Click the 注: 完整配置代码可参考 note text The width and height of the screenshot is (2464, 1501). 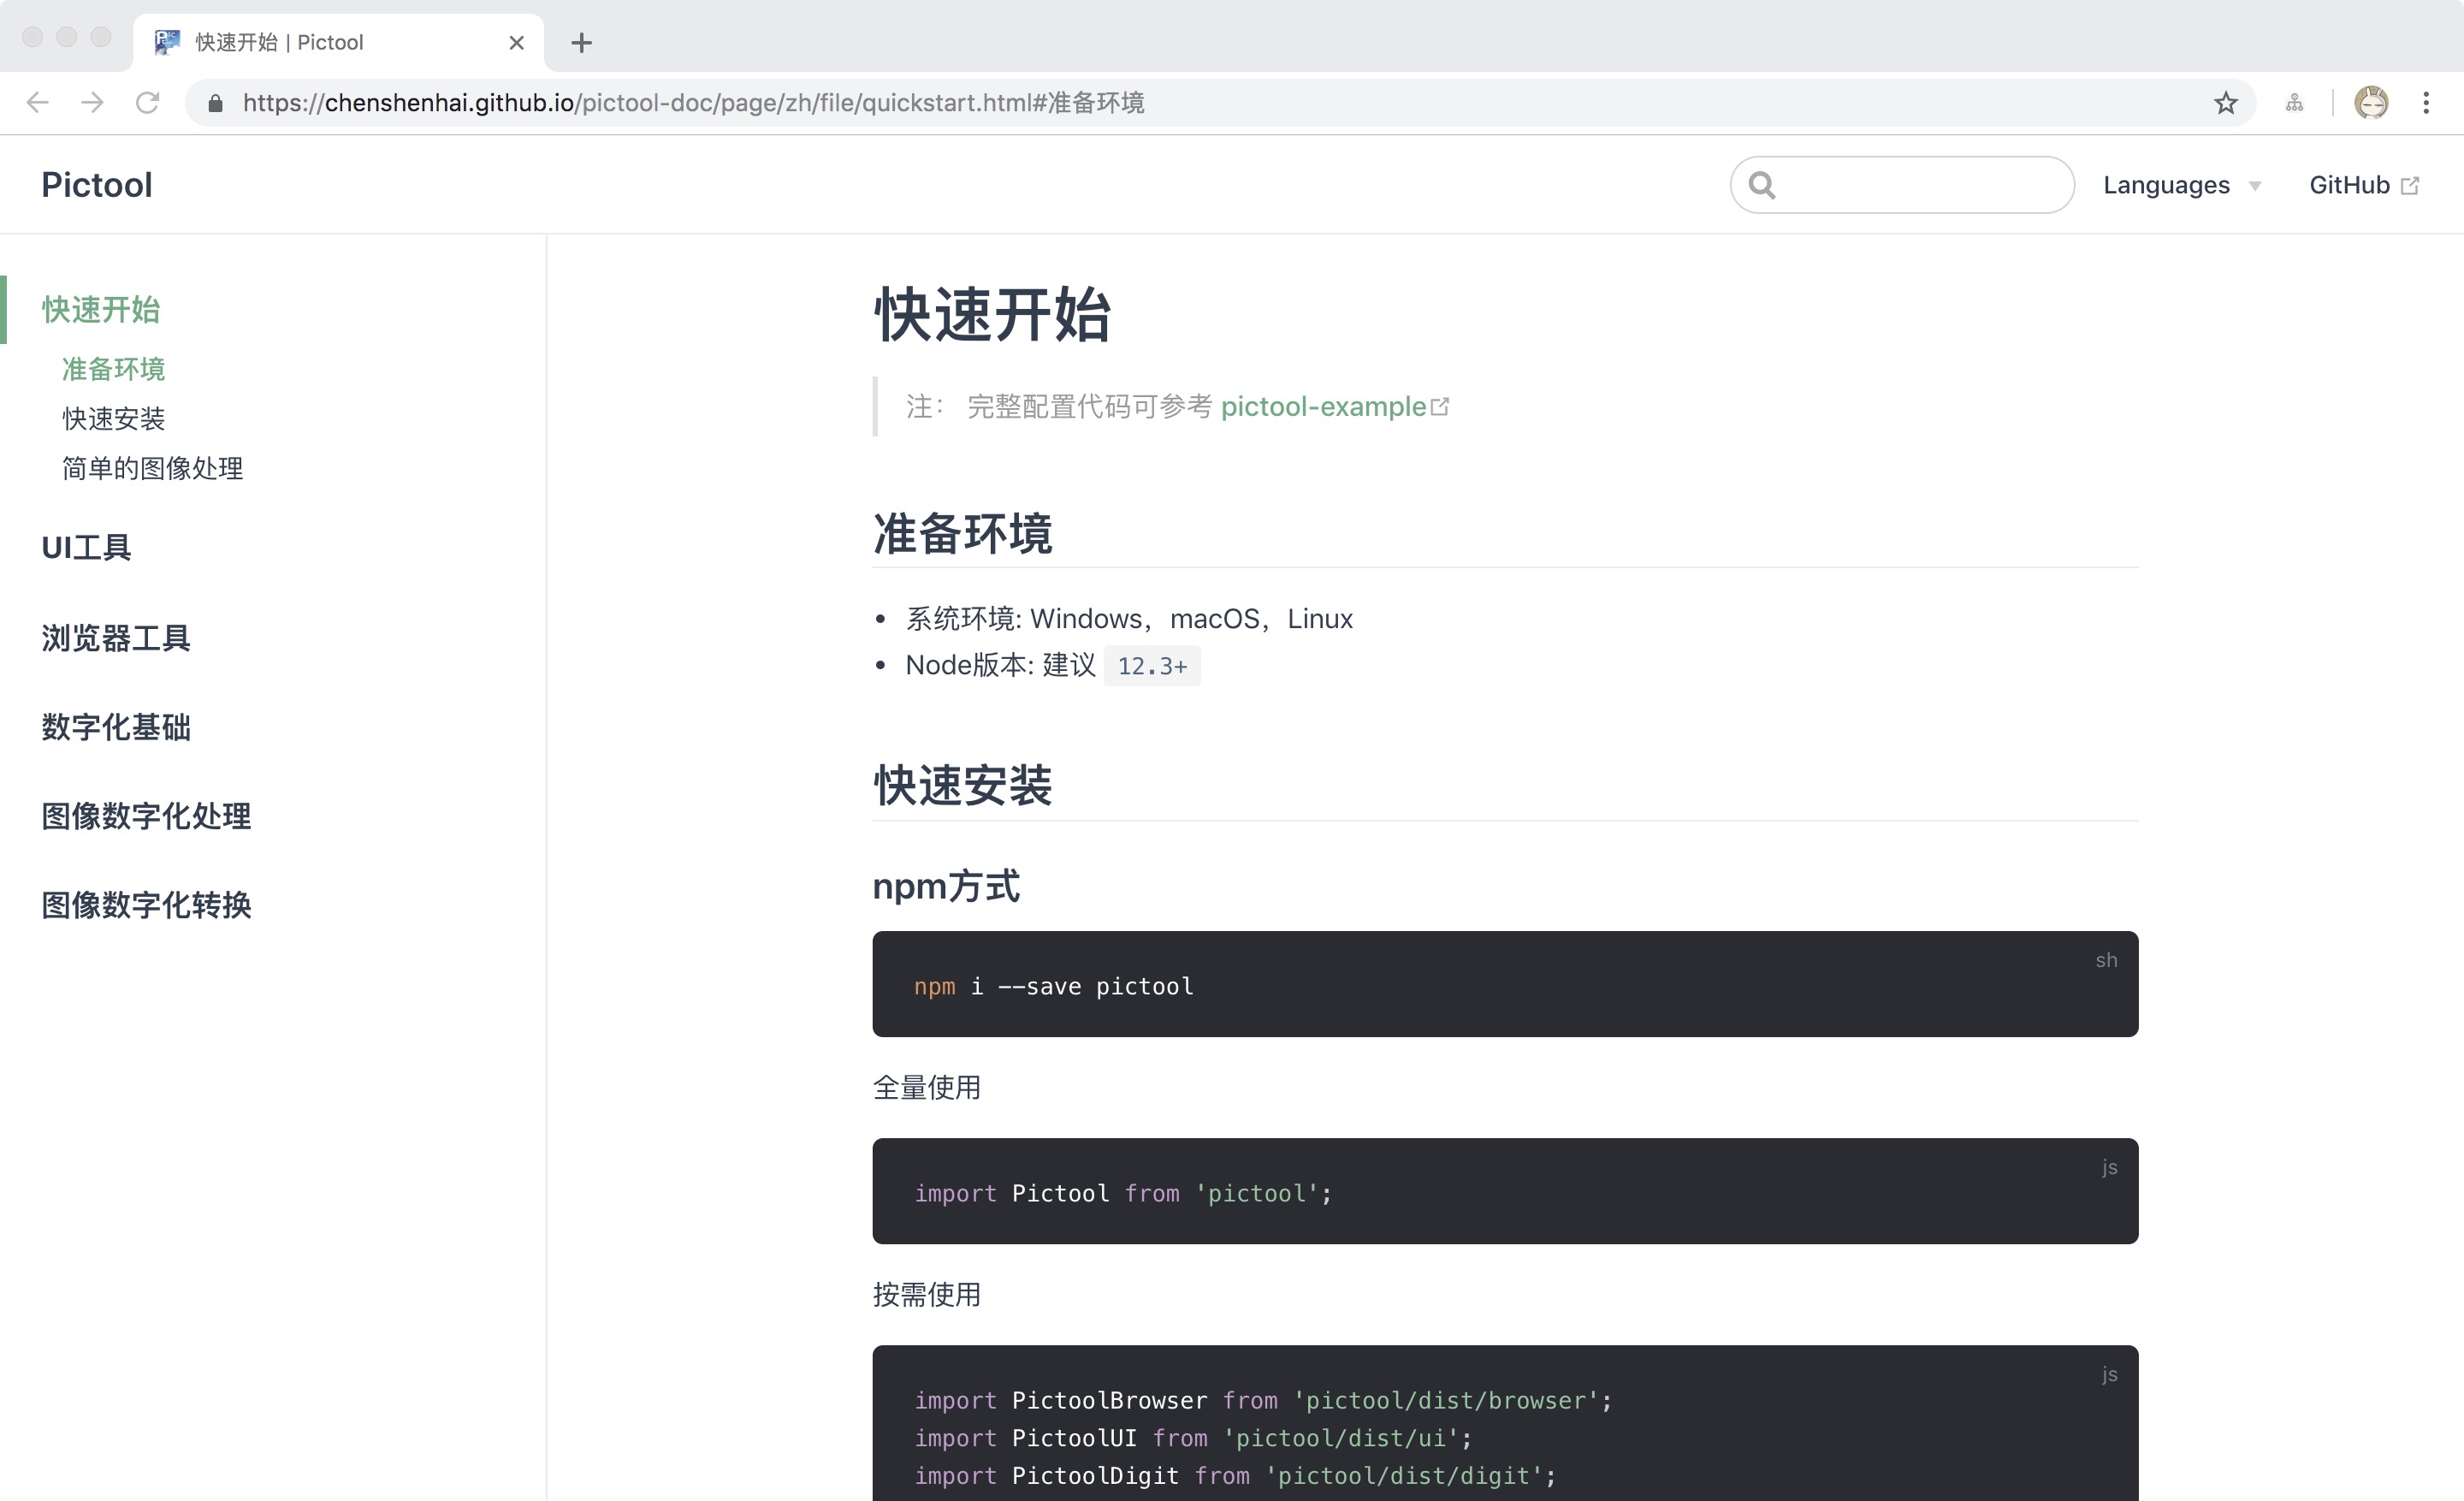pyautogui.click(x=1059, y=407)
